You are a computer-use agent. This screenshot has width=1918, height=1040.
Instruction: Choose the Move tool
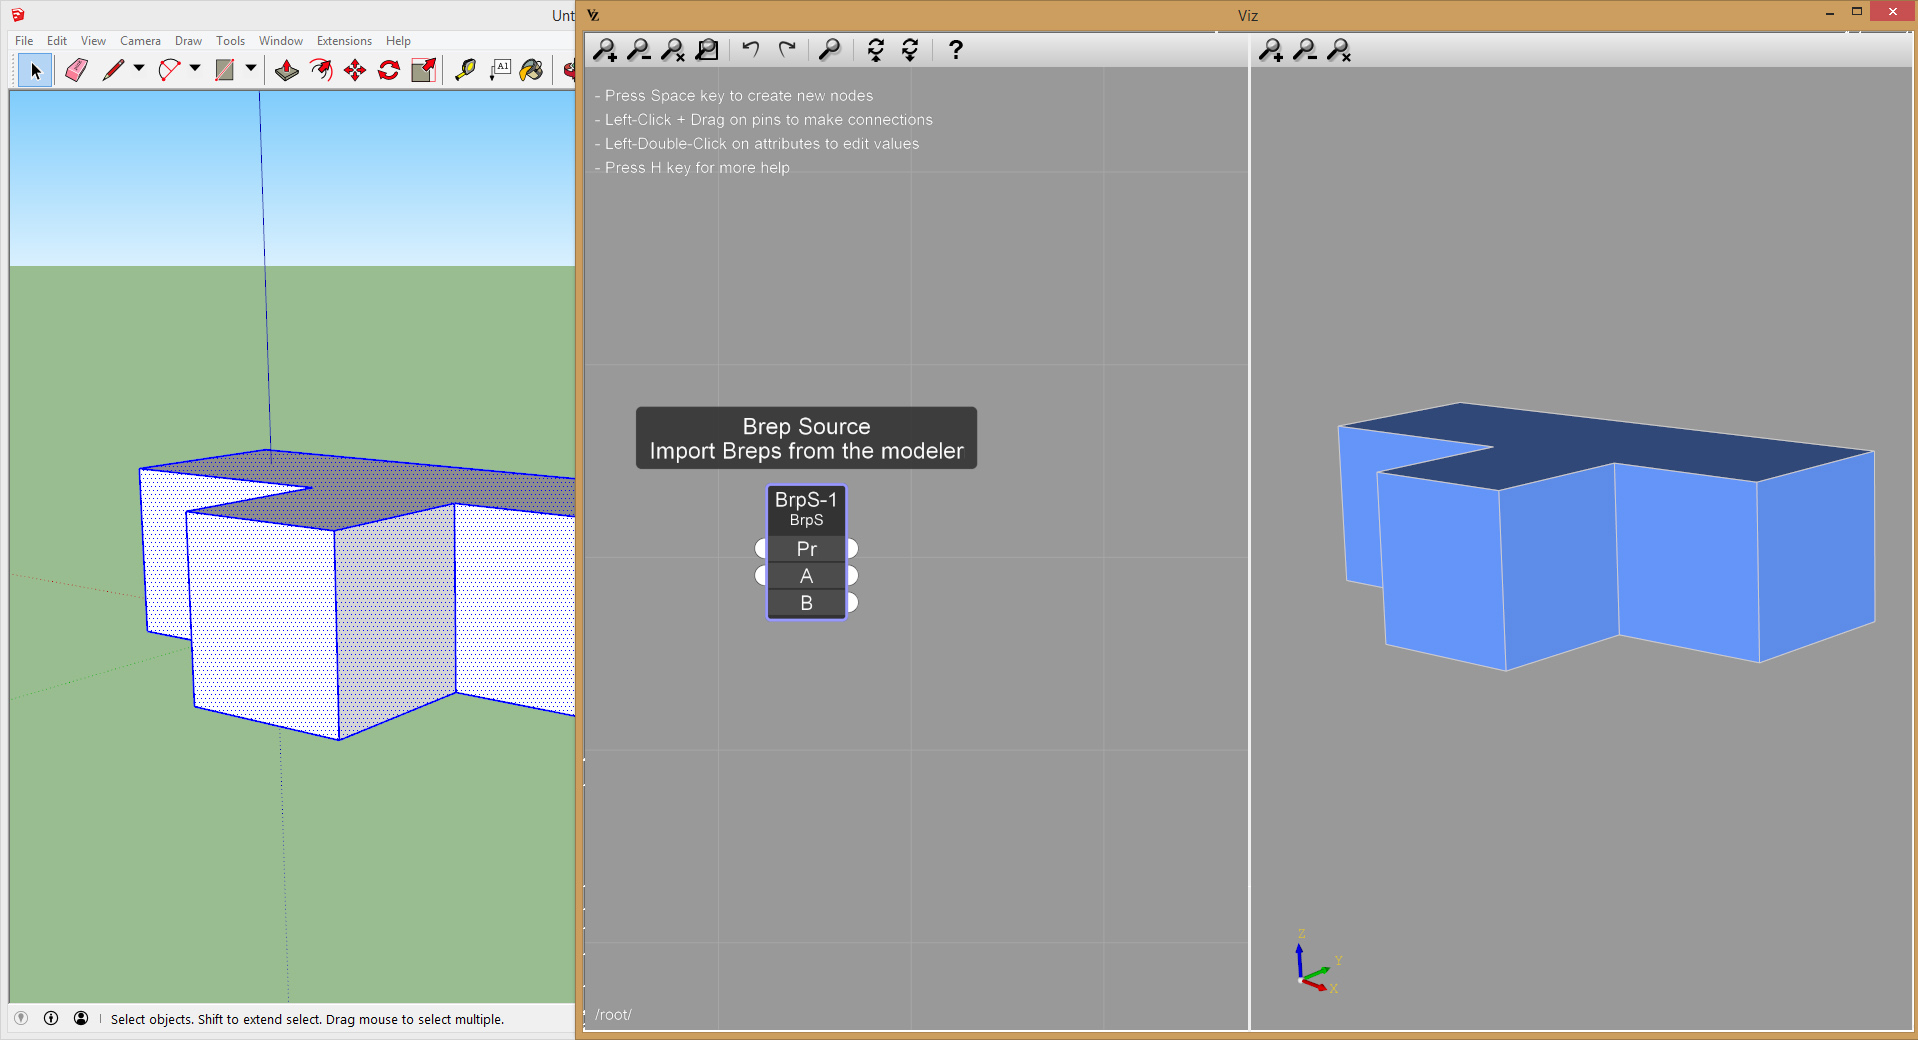355,70
